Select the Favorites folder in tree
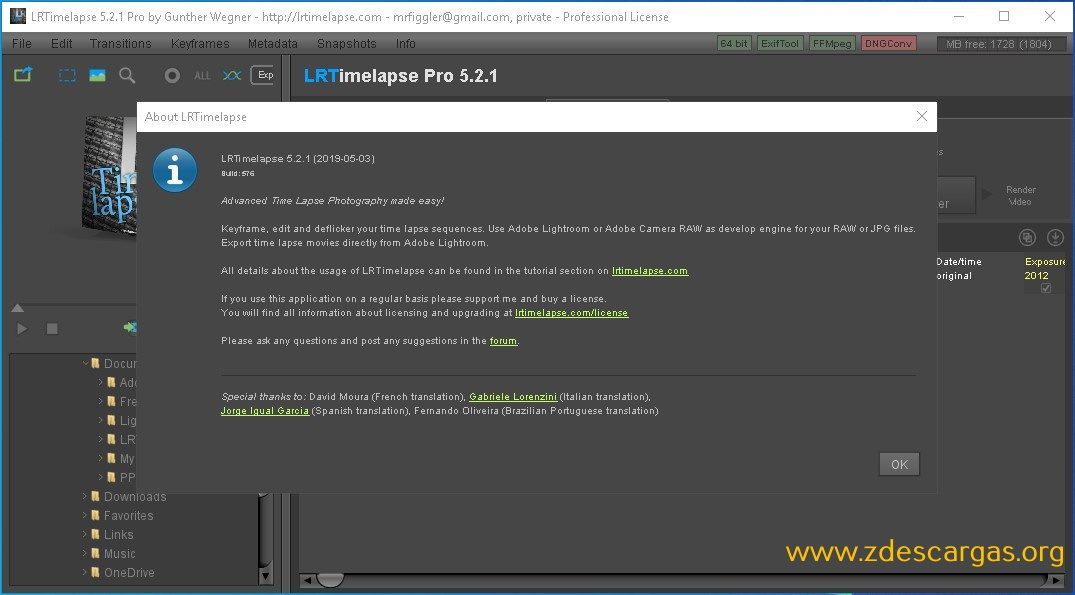 [x=128, y=515]
